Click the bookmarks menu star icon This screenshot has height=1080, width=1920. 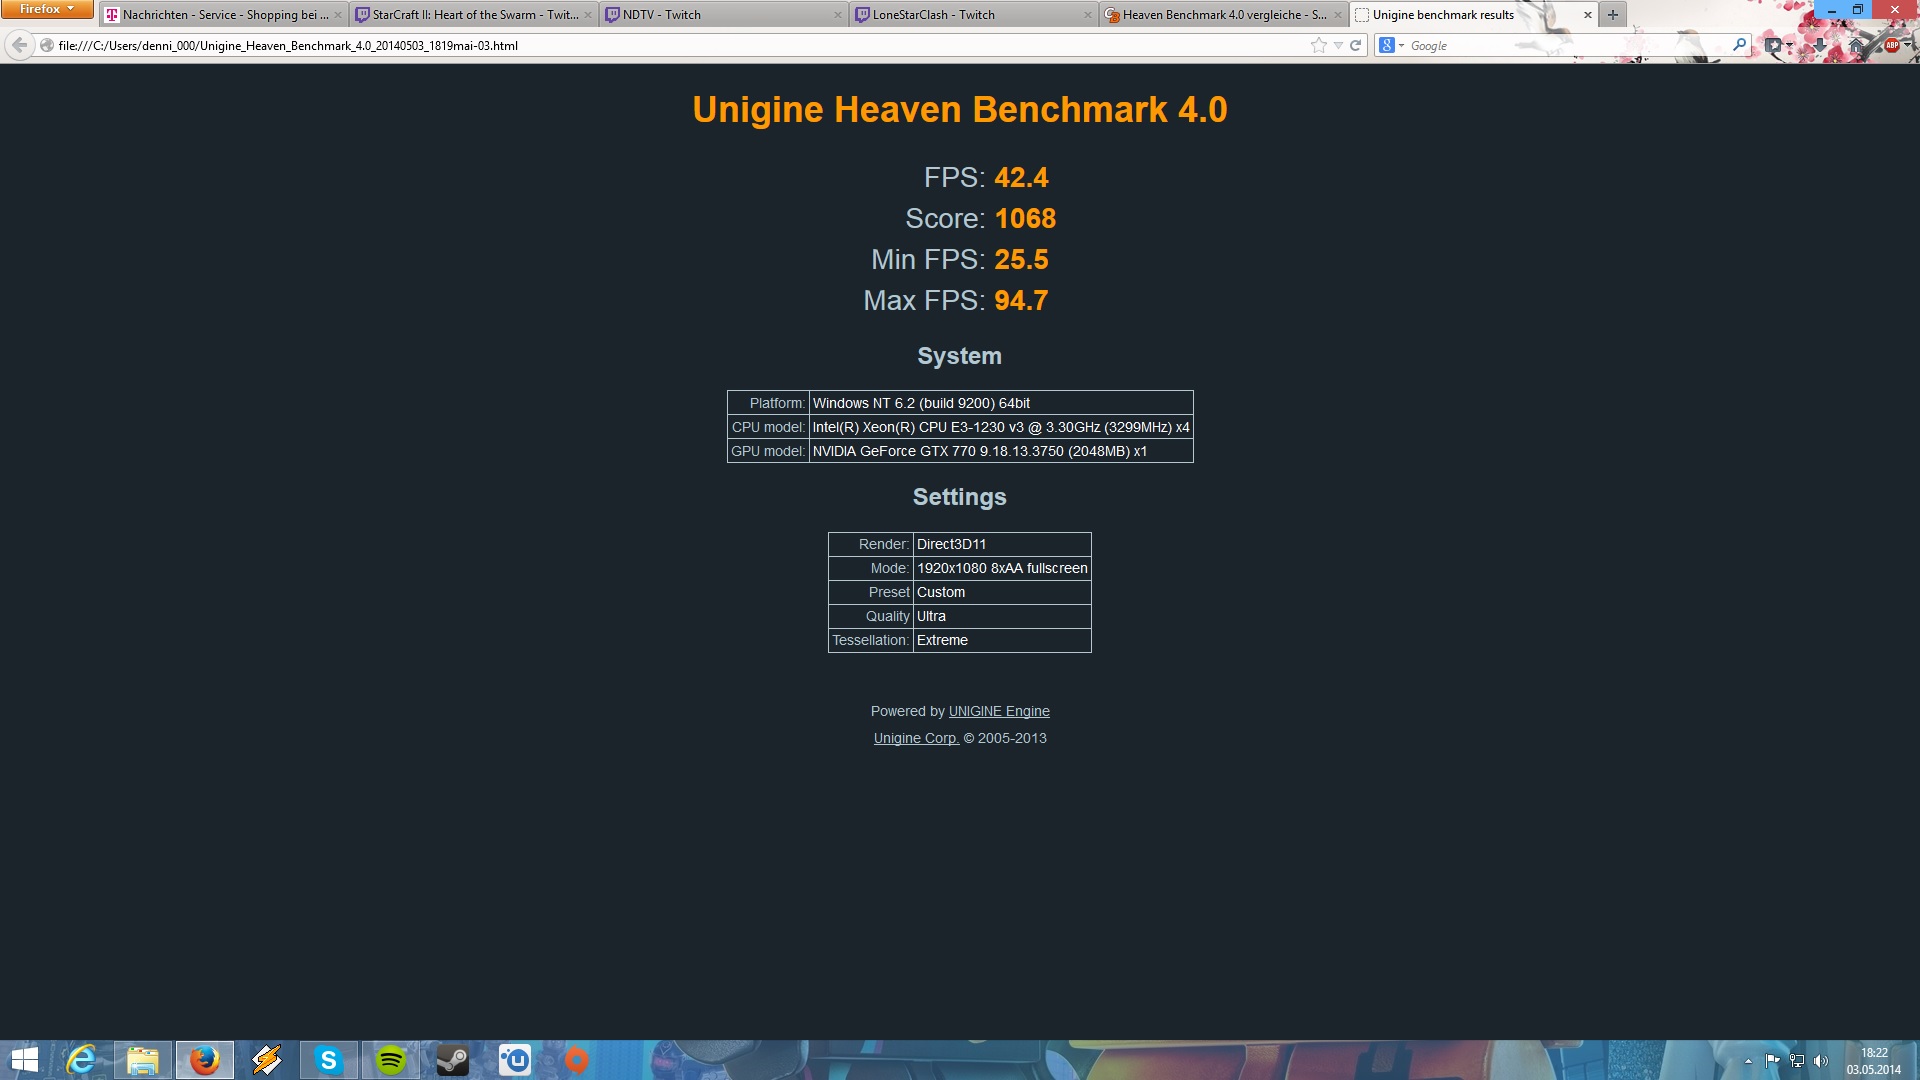(1775, 45)
